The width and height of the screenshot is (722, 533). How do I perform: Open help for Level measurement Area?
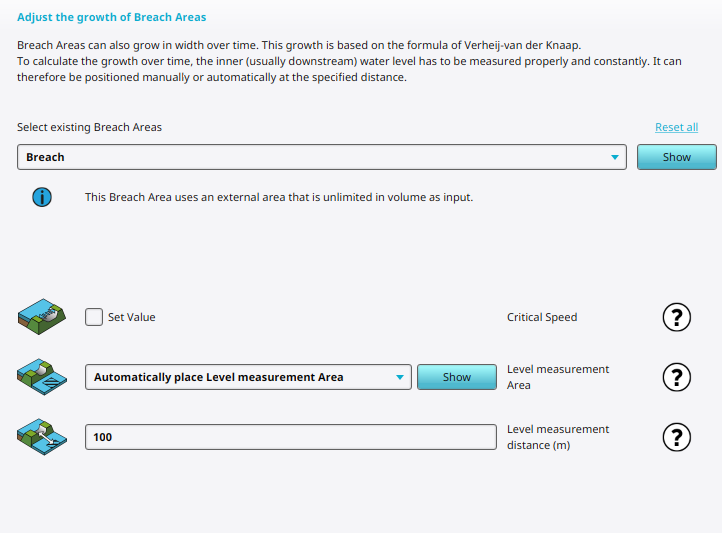tap(677, 377)
